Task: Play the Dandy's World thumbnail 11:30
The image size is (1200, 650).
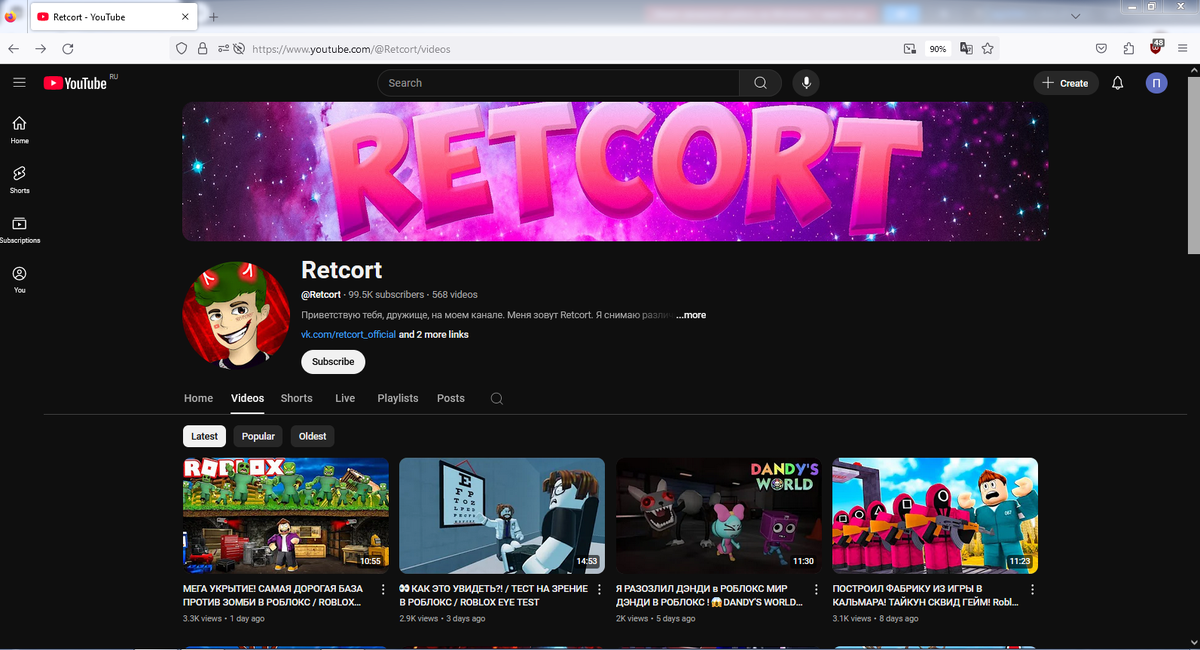Action: click(x=719, y=515)
